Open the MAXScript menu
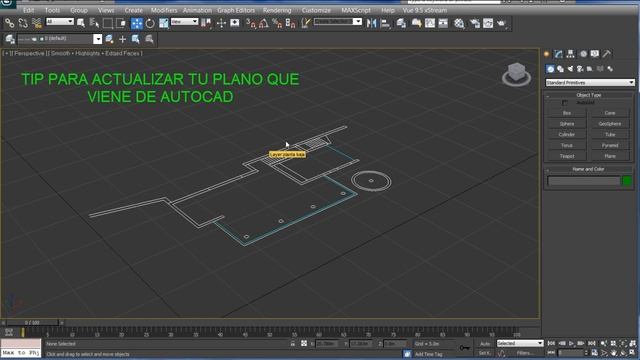 pos(356,10)
